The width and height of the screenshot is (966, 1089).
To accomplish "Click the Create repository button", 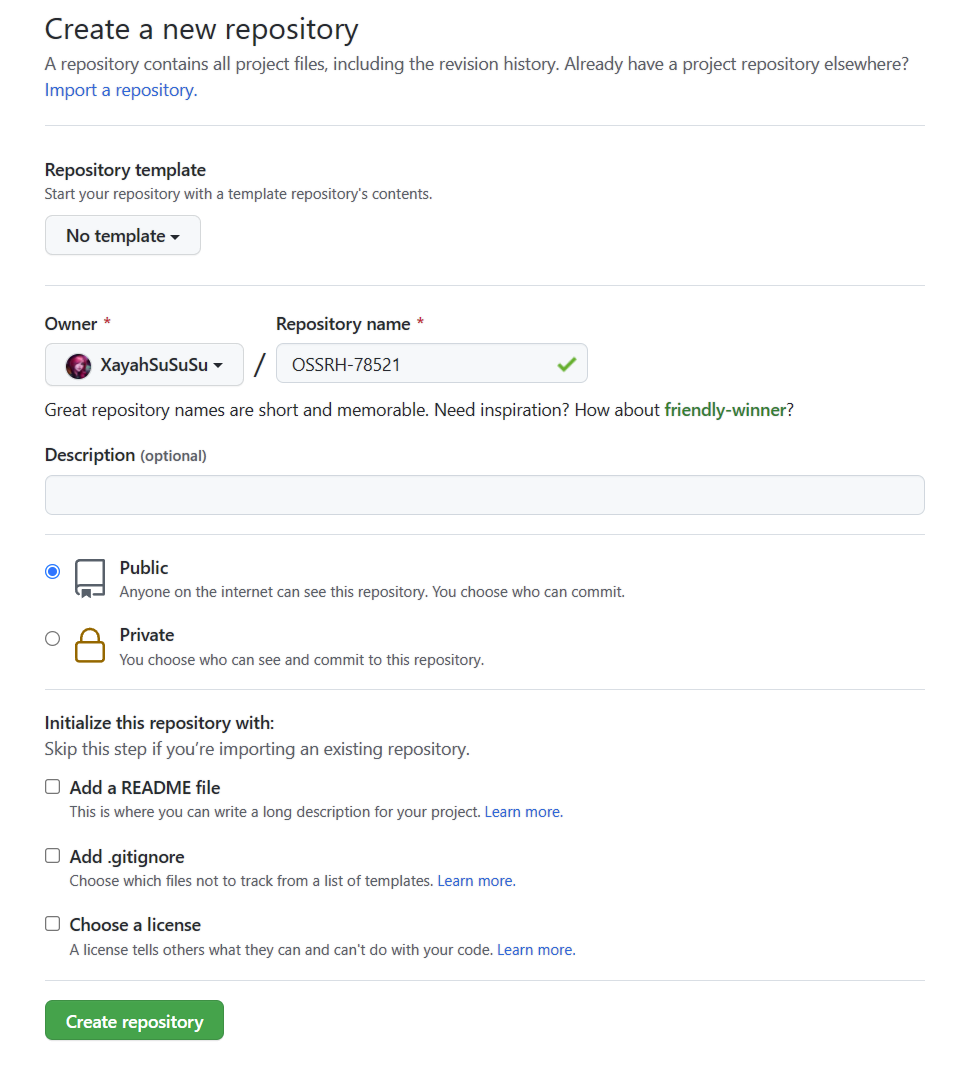I will click(134, 1021).
